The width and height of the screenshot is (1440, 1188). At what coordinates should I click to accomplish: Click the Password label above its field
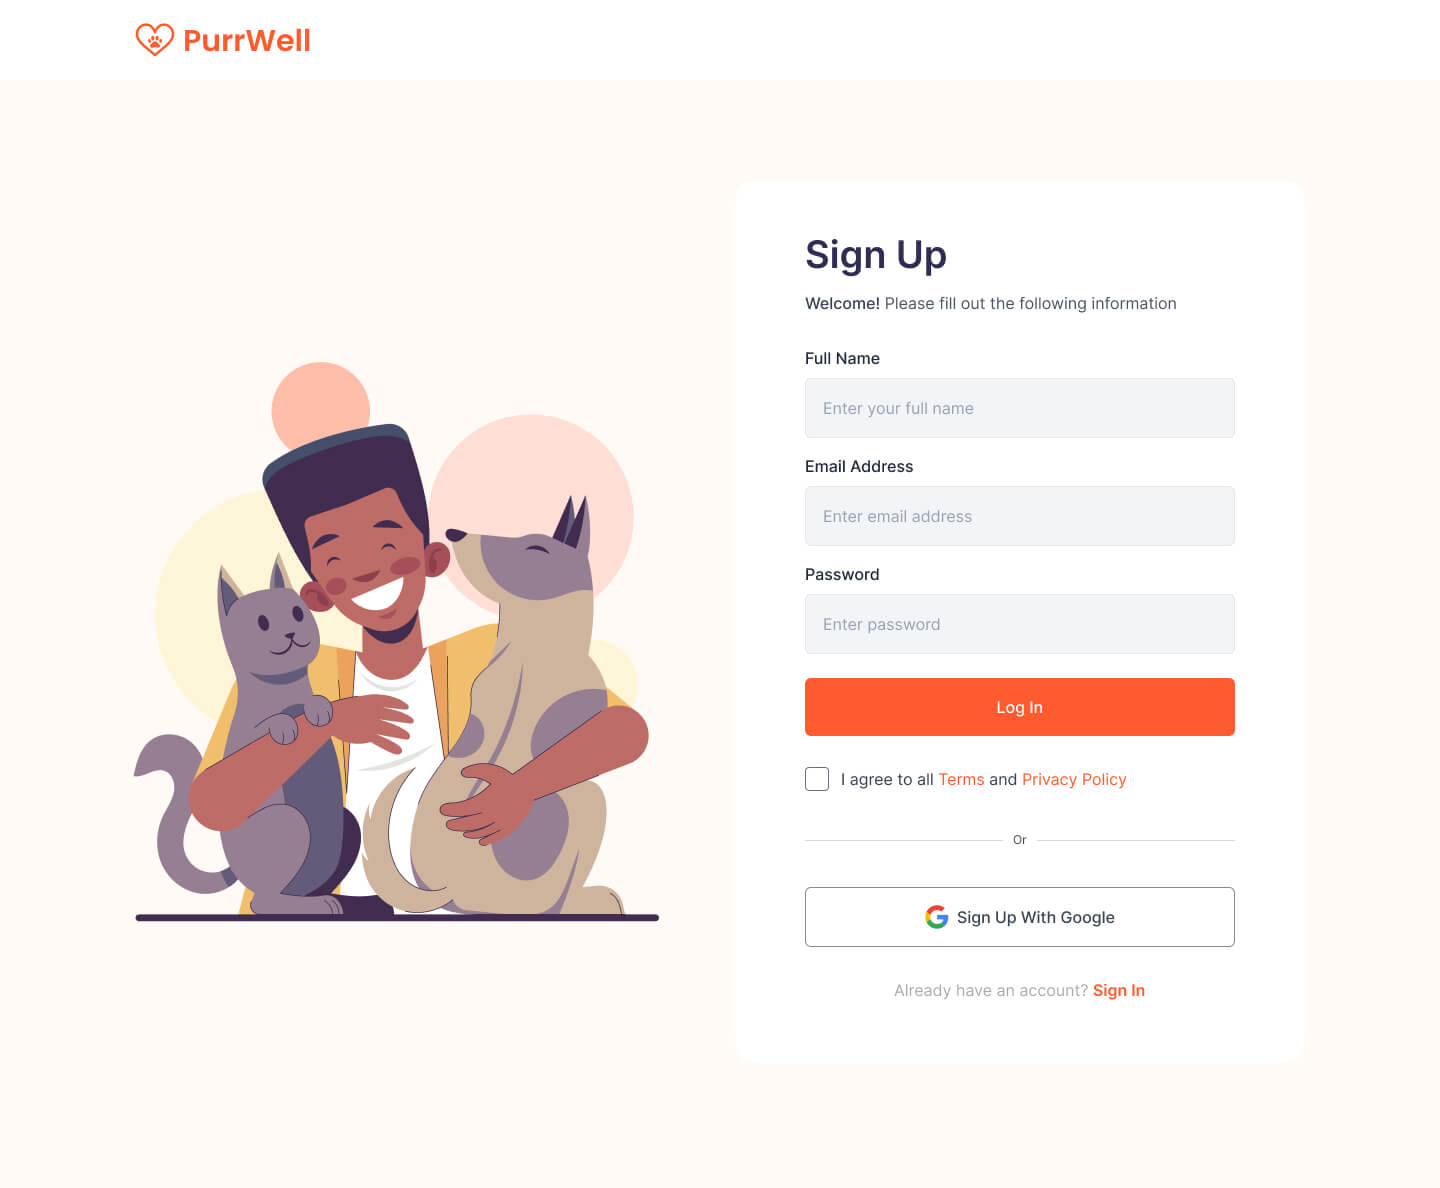point(842,574)
